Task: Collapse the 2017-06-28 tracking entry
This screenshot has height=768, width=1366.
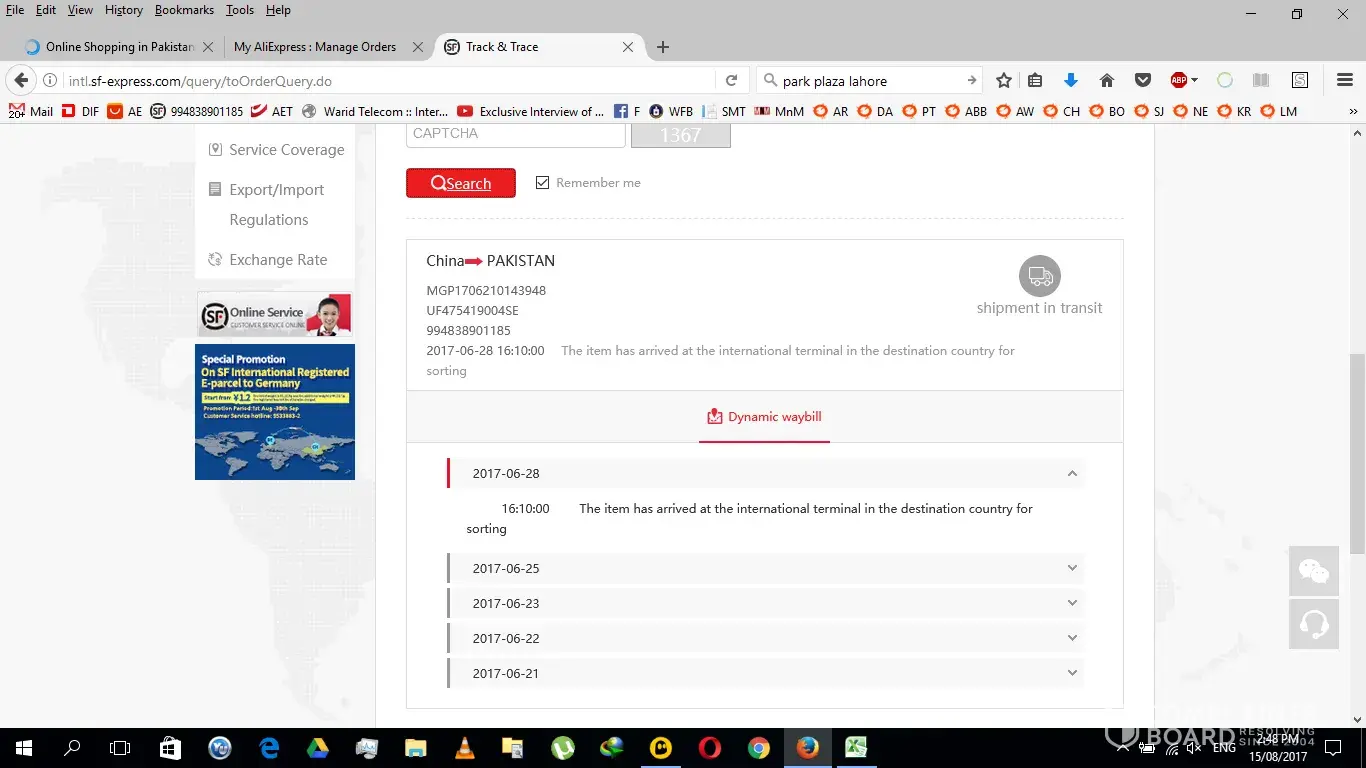Action: pos(1072,474)
